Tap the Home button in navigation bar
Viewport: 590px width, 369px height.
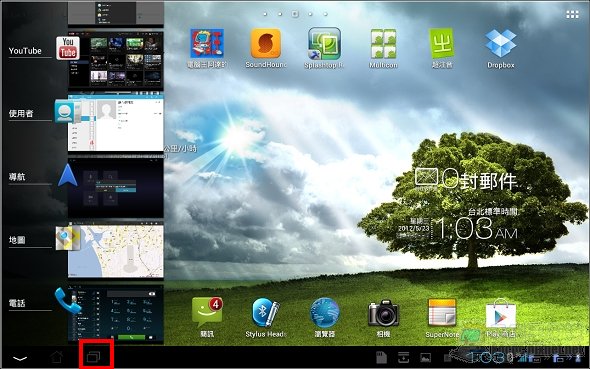(x=56, y=357)
